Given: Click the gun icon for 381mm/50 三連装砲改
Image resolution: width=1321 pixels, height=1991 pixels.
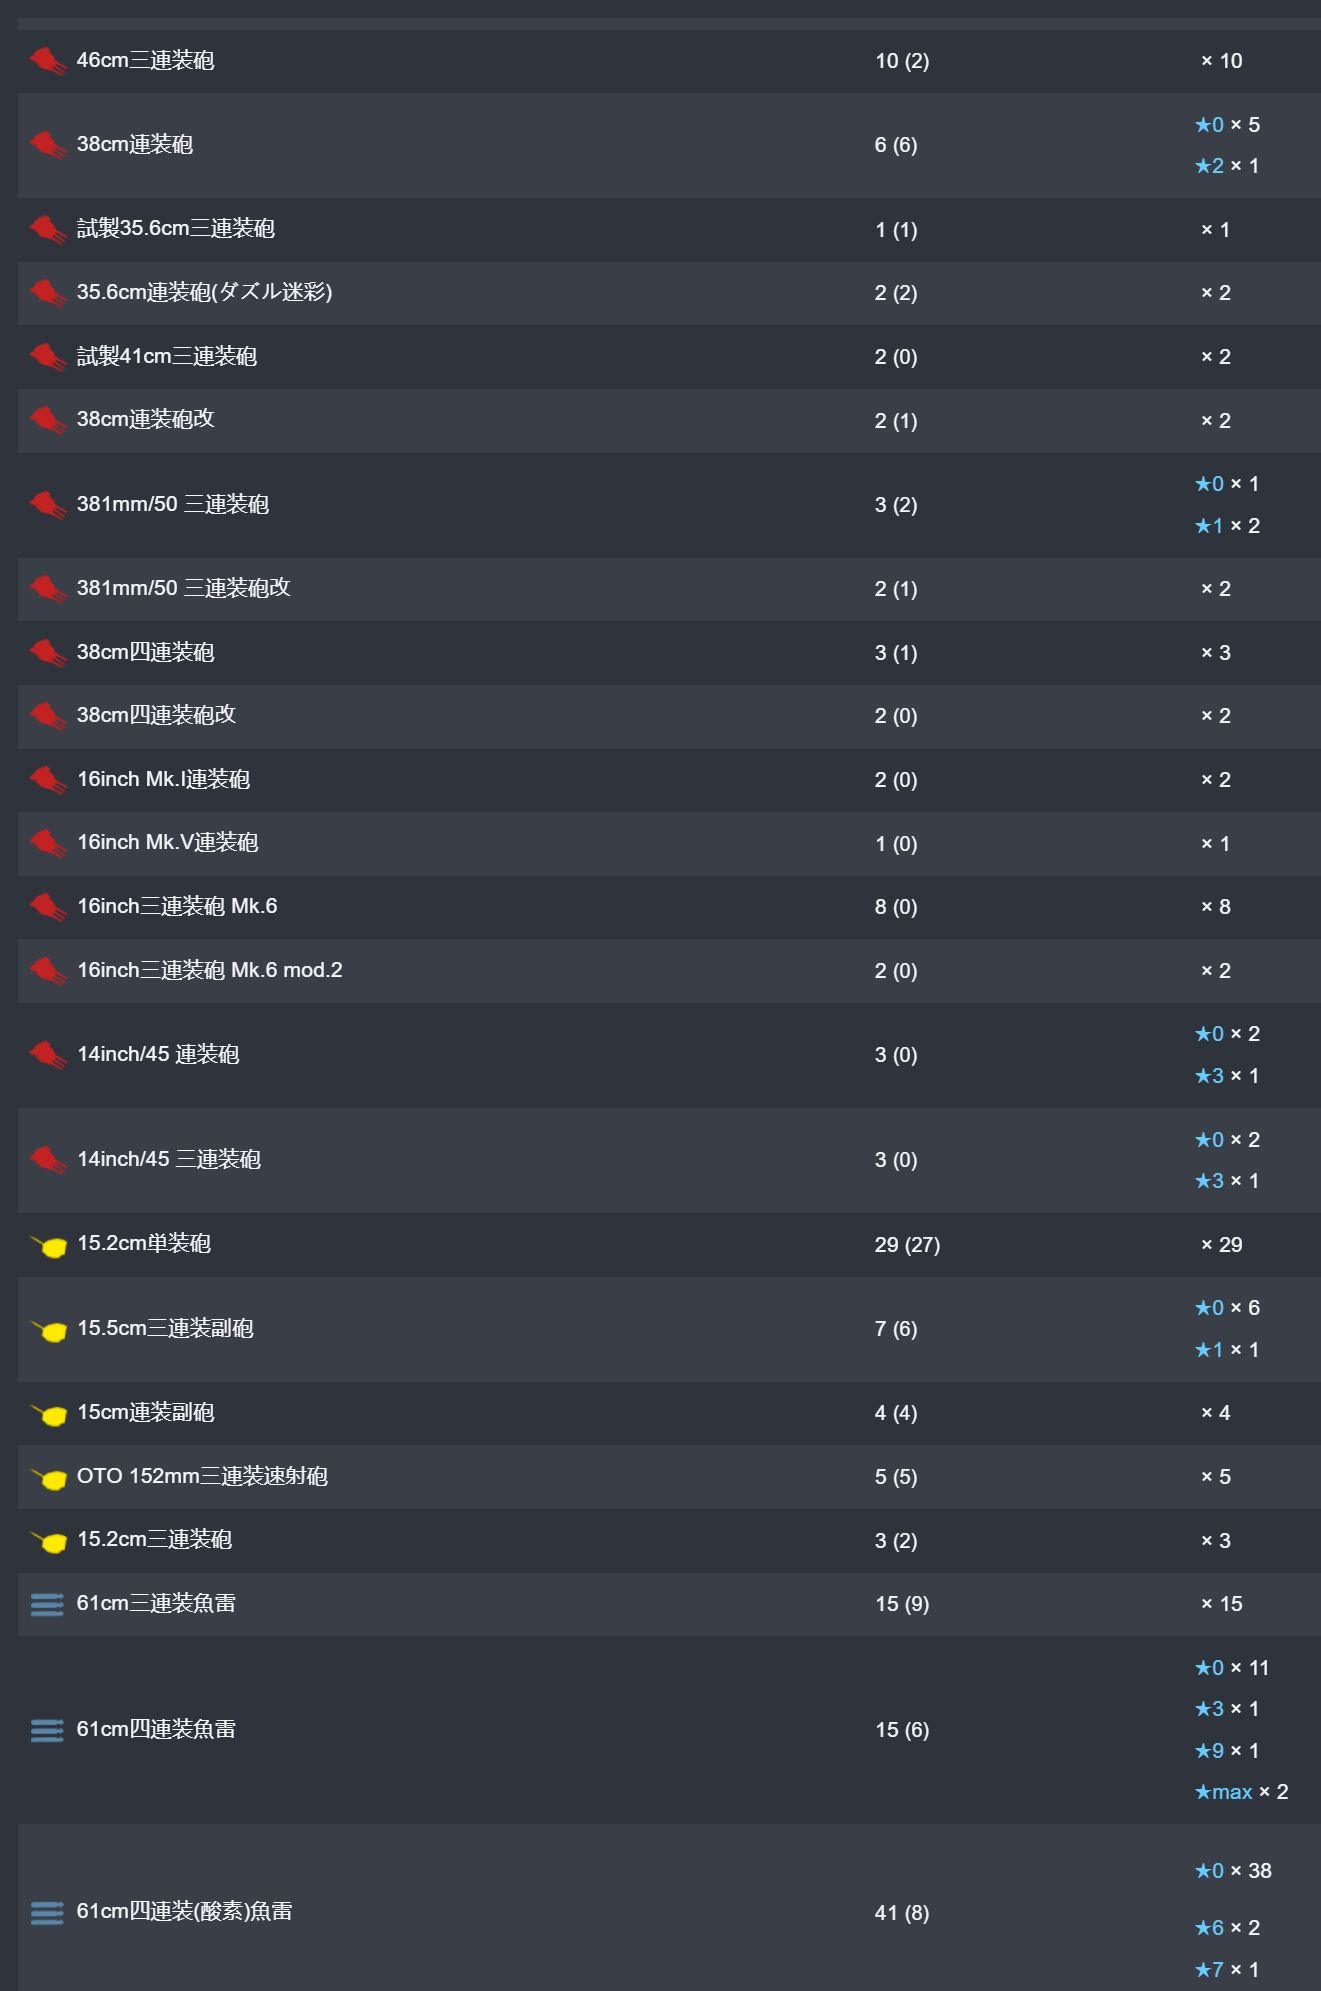Looking at the screenshot, I should (x=47, y=589).
